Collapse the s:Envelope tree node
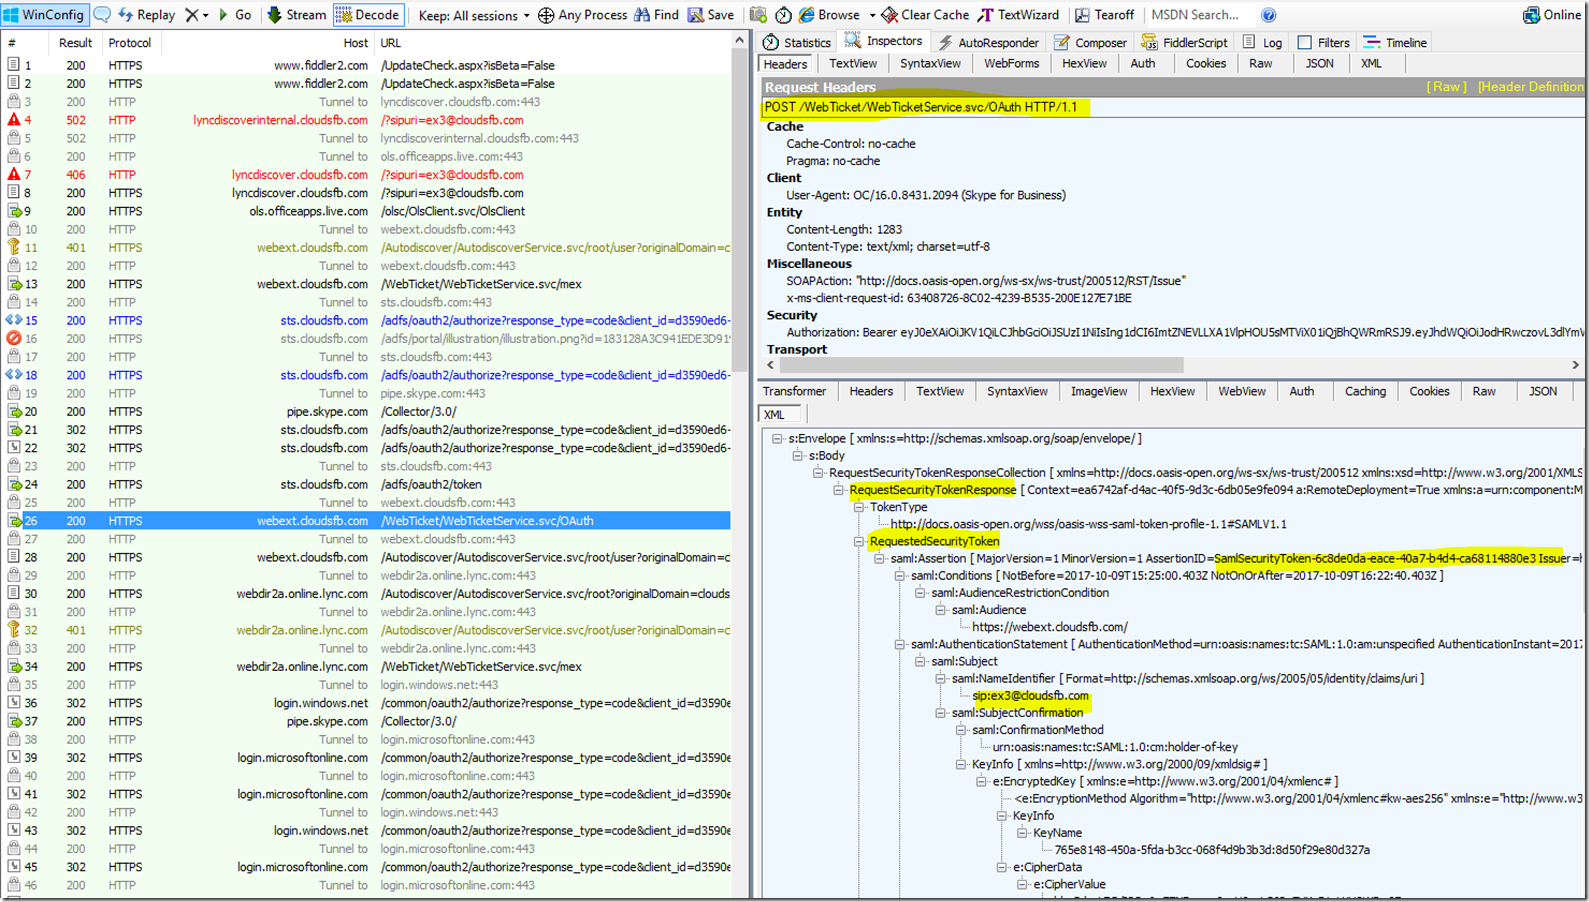The width and height of the screenshot is (1589, 902). [777, 438]
